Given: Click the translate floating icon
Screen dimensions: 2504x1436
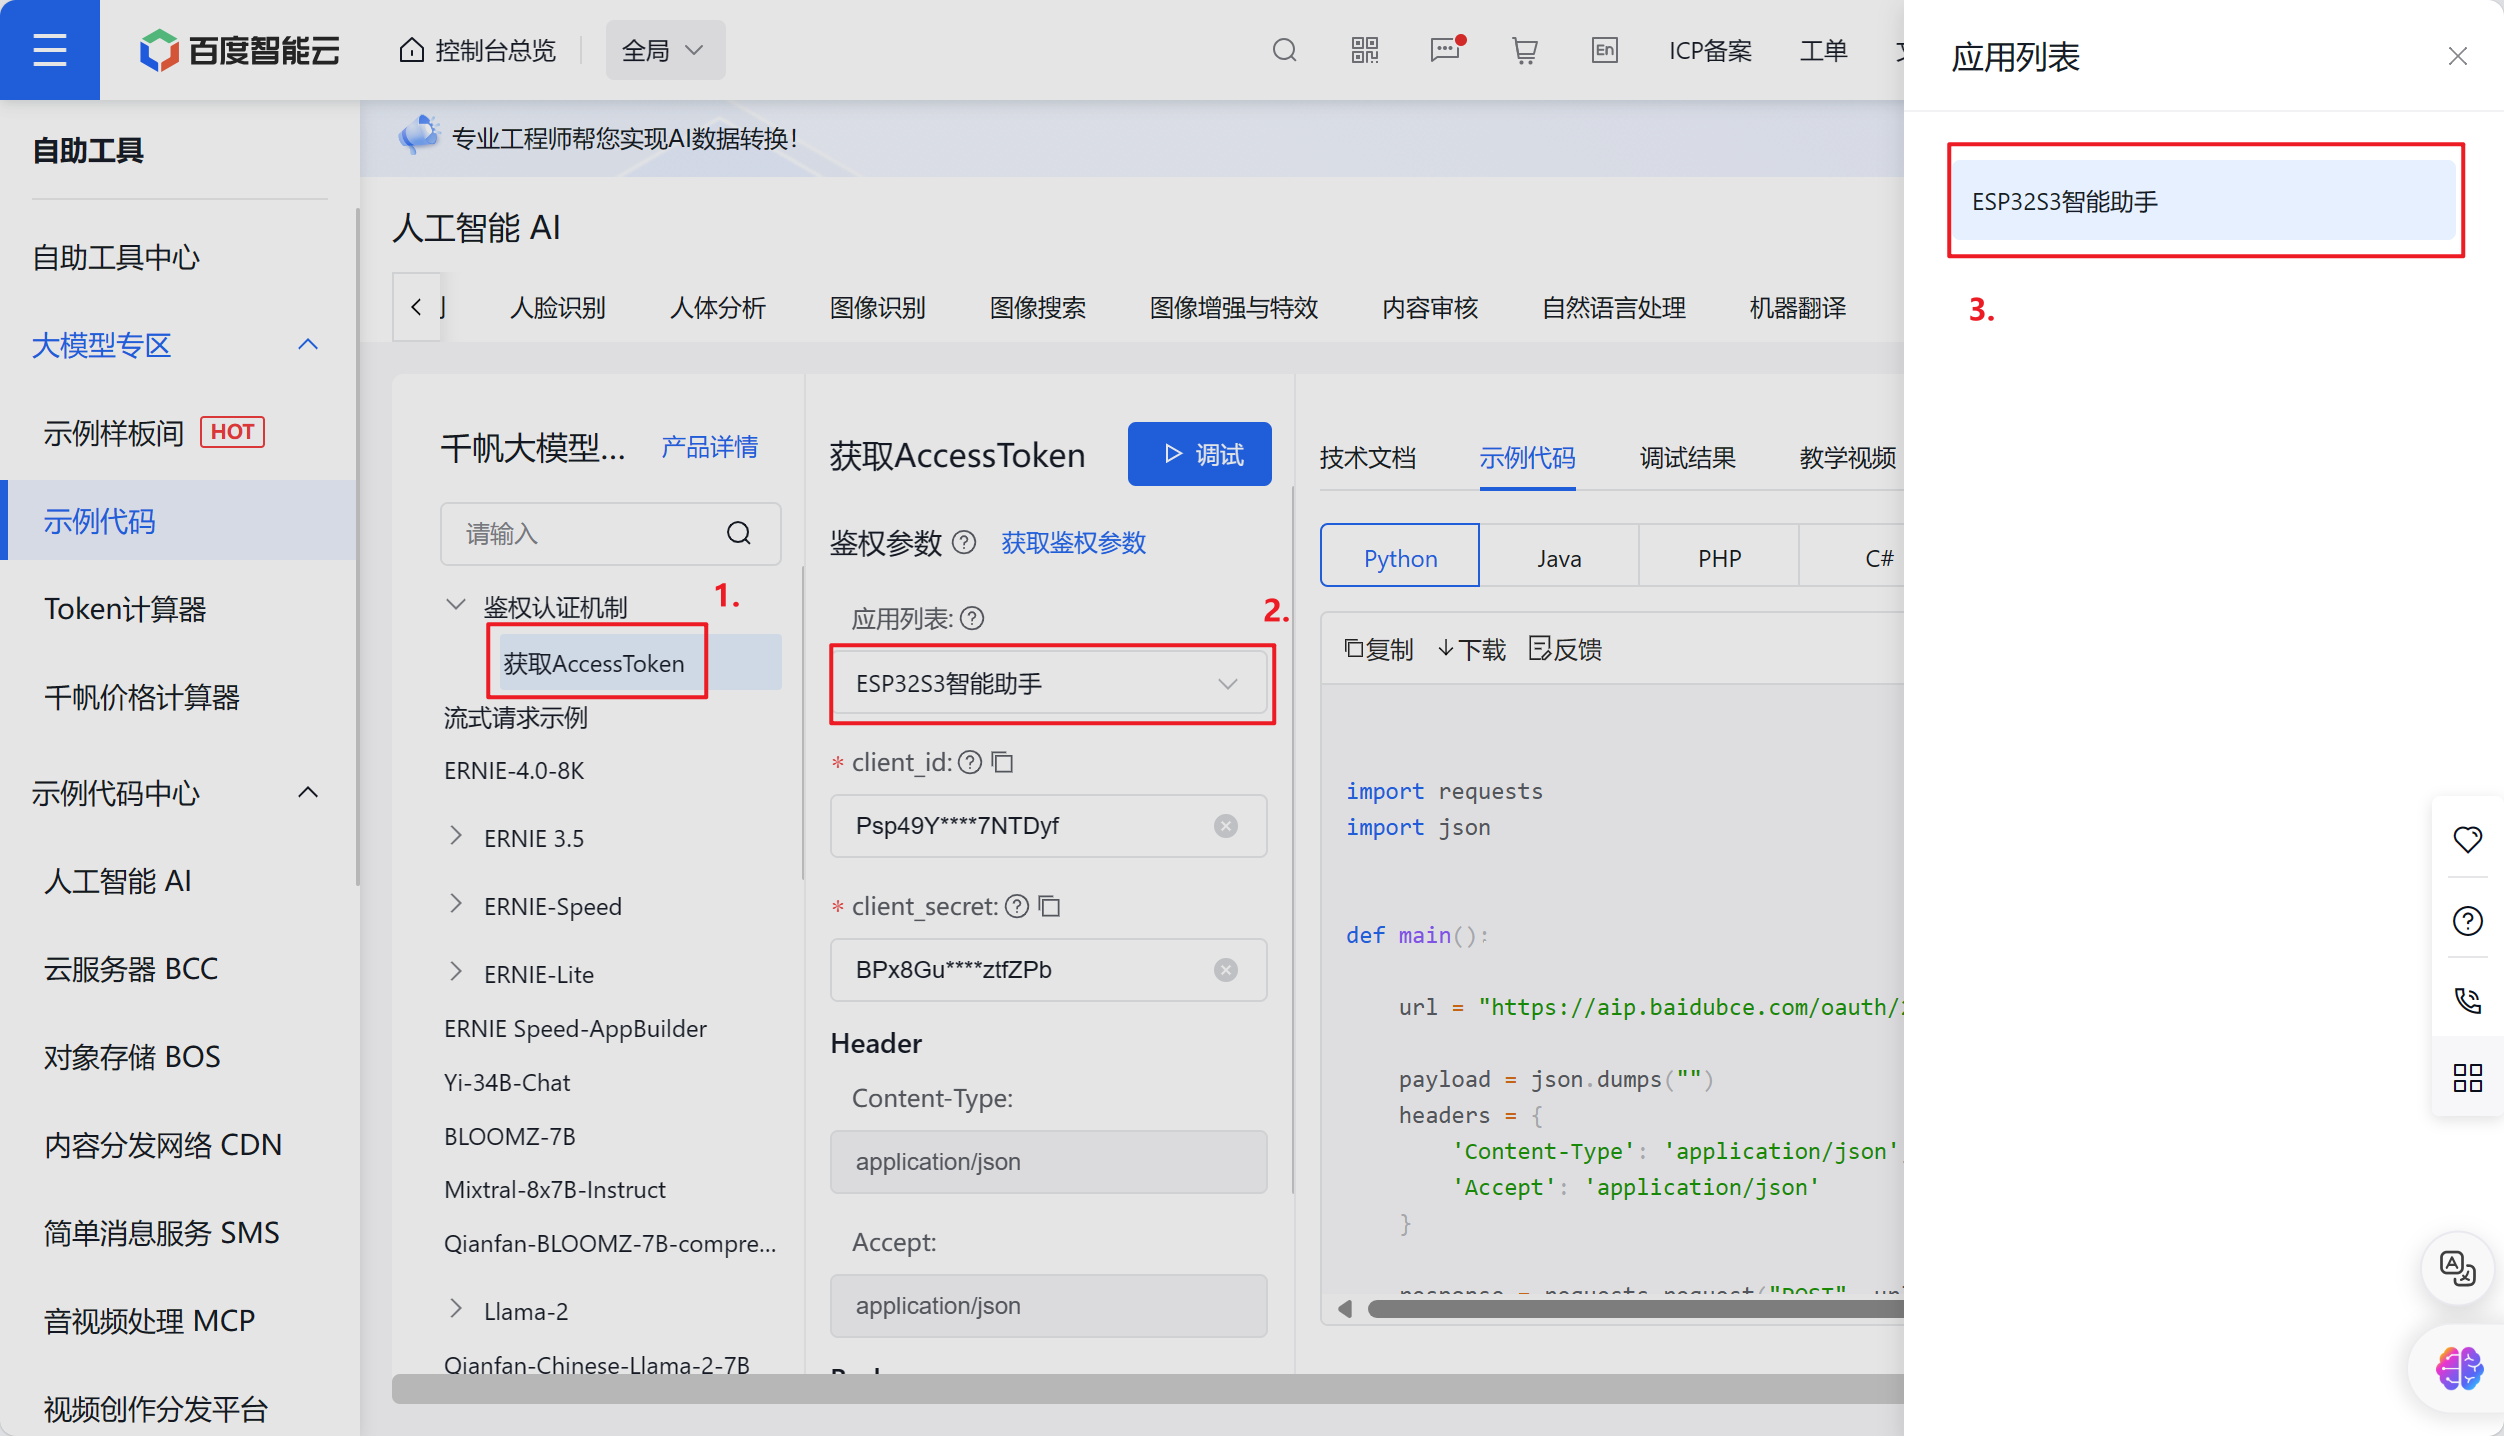Looking at the screenshot, I should pos(2457,1268).
